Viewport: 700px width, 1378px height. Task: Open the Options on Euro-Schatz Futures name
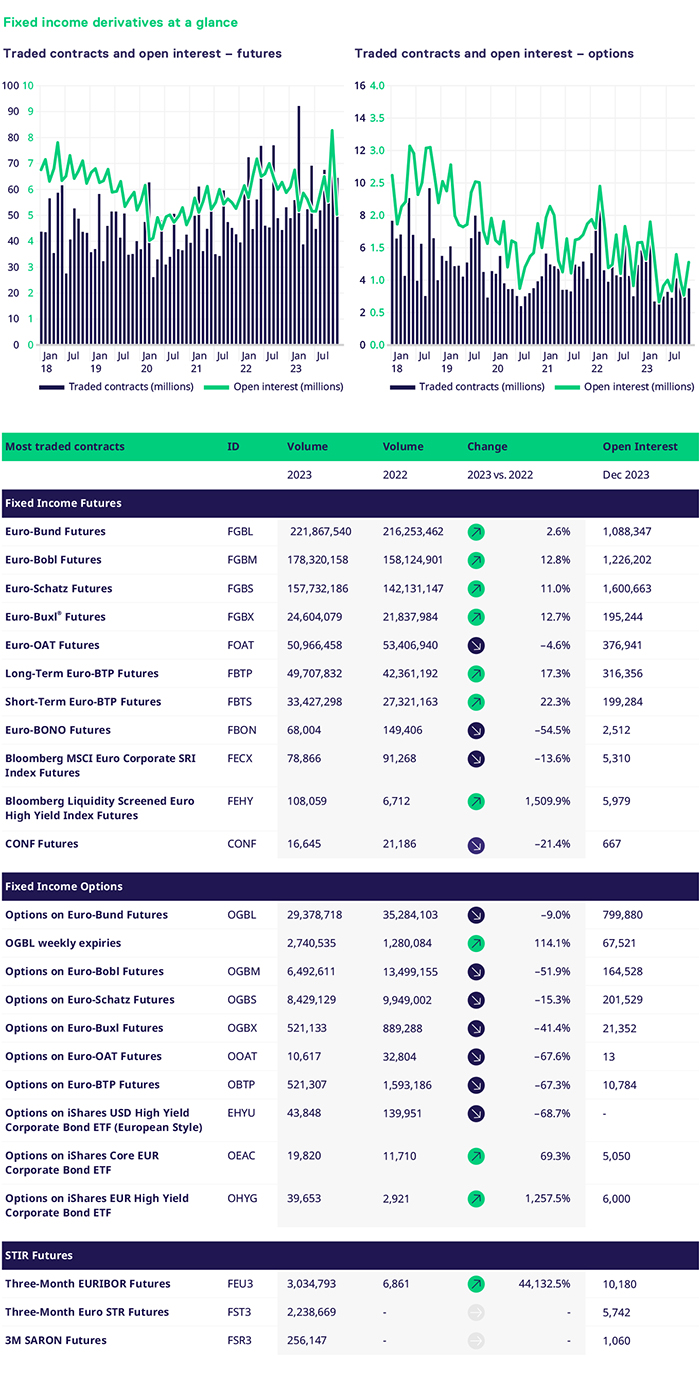pos(90,1000)
